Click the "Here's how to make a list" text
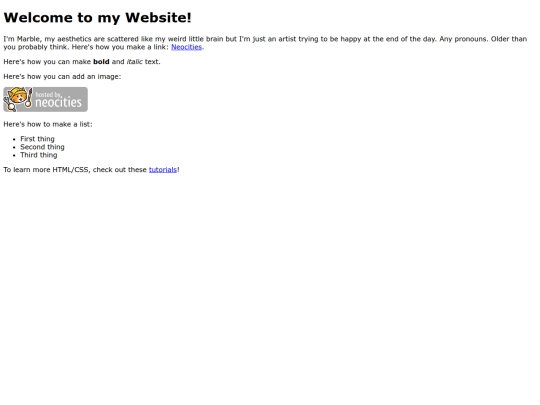 click(48, 124)
